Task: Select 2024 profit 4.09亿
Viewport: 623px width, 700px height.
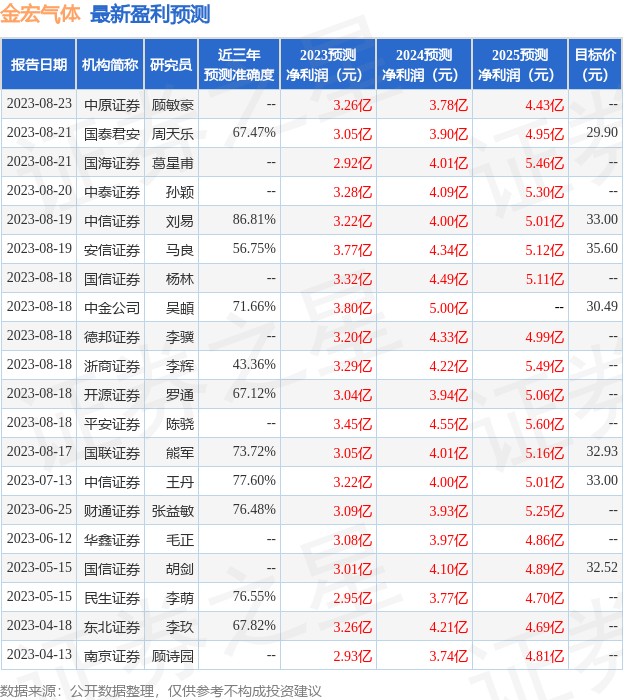Action: click(x=449, y=192)
